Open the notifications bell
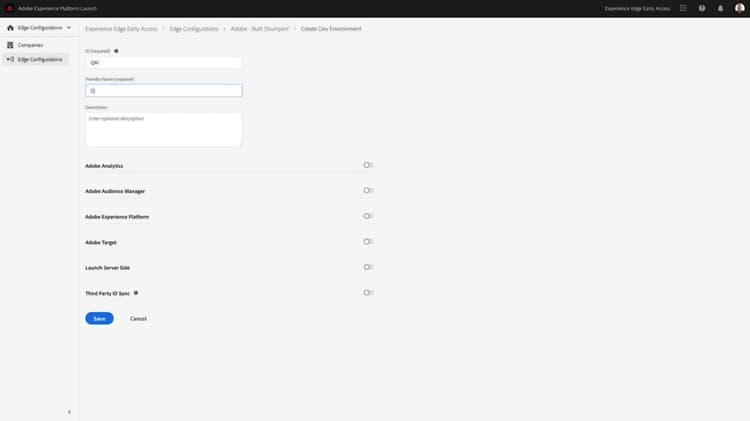 [720, 8]
